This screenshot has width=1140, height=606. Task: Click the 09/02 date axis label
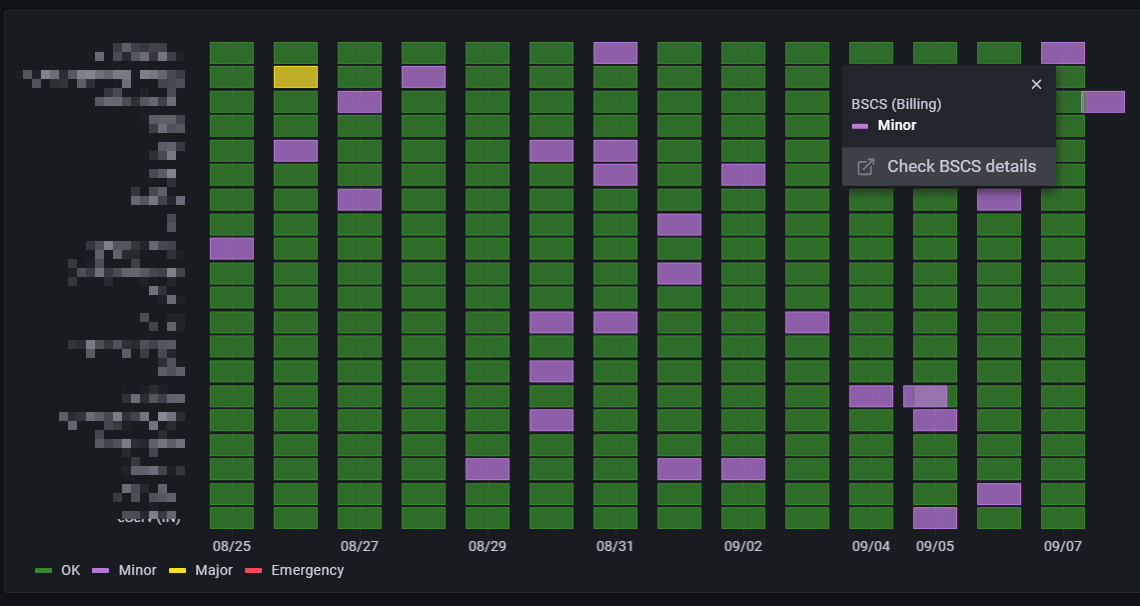pos(743,546)
